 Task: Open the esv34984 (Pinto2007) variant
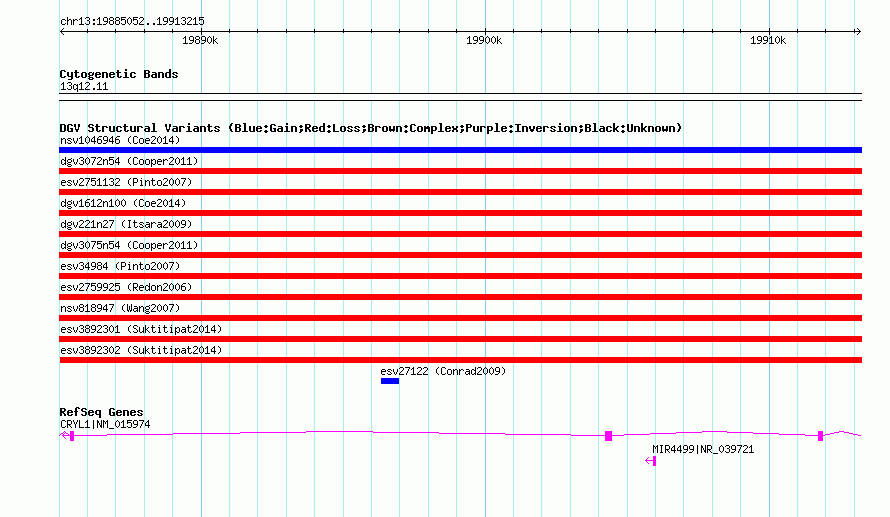(120, 266)
